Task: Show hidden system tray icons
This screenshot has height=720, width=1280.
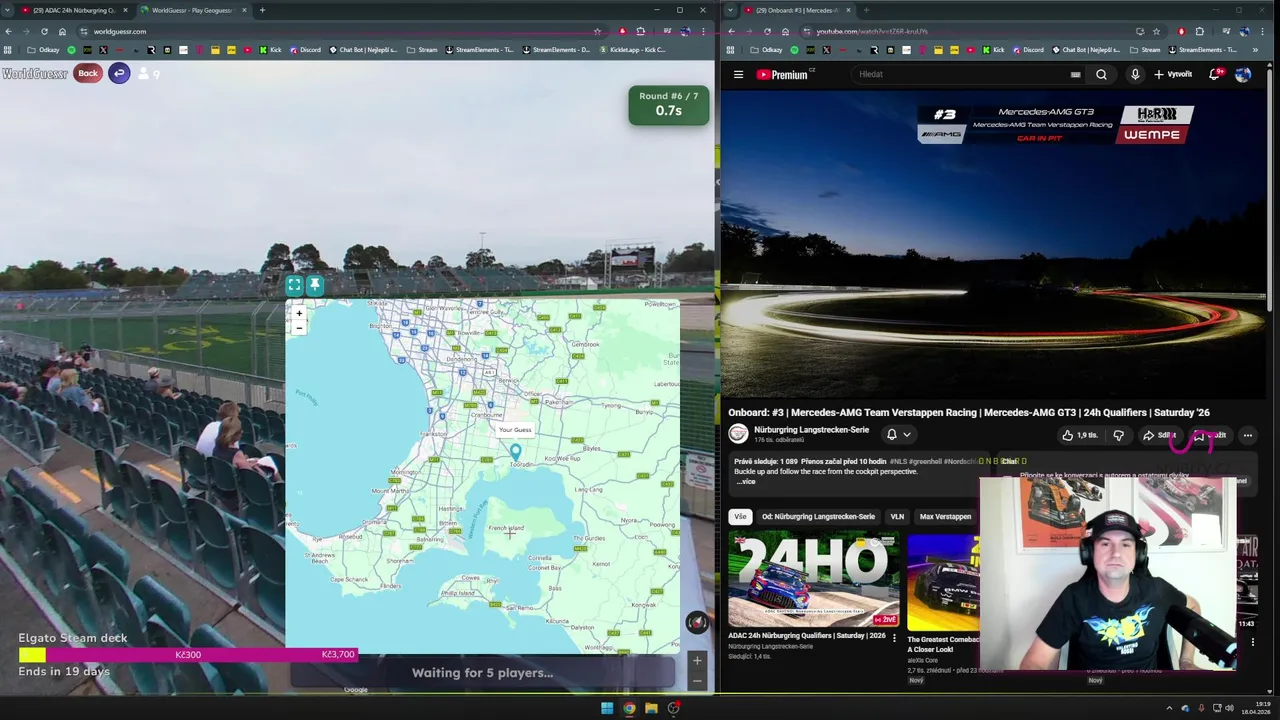Action: click(x=1169, y=708)
